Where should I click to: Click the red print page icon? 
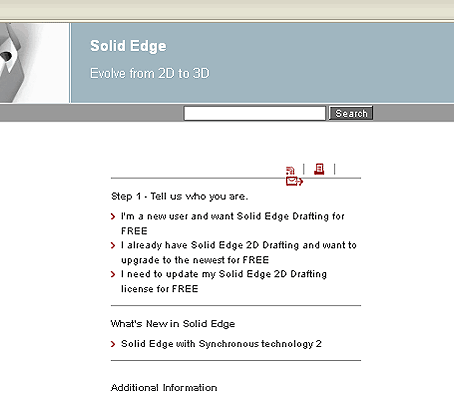coord(319,169)
